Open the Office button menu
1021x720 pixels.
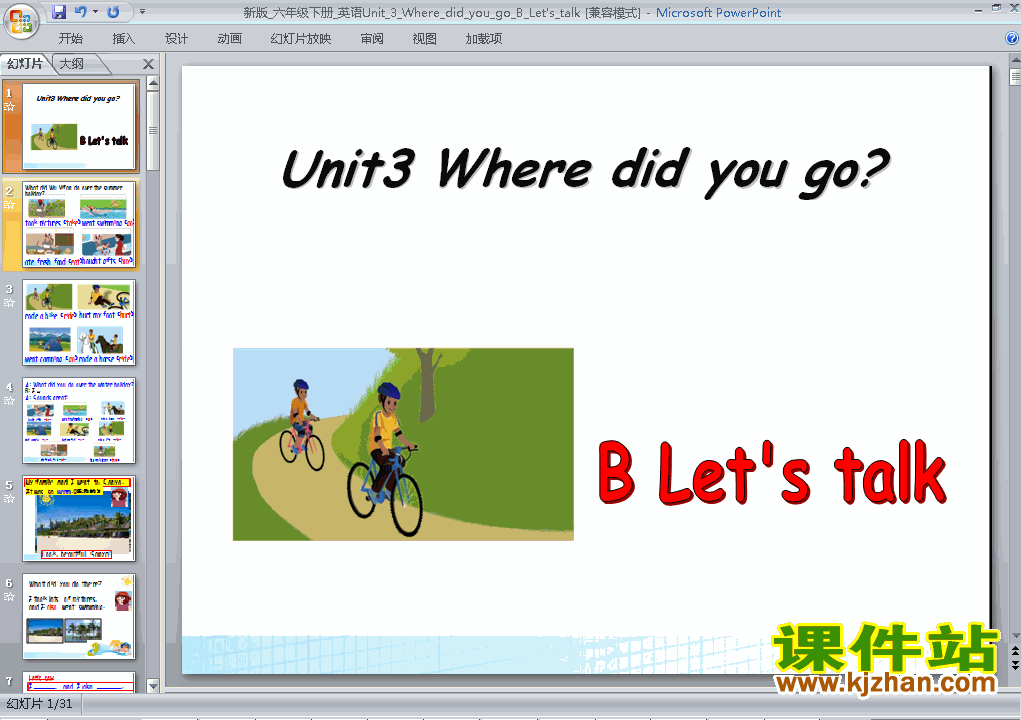[x=21, y=20]
